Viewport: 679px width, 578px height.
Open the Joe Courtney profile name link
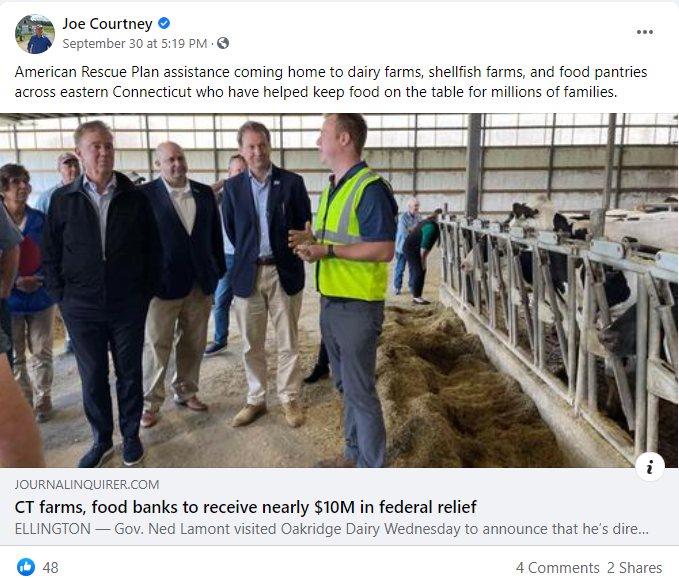coord(107,23)
